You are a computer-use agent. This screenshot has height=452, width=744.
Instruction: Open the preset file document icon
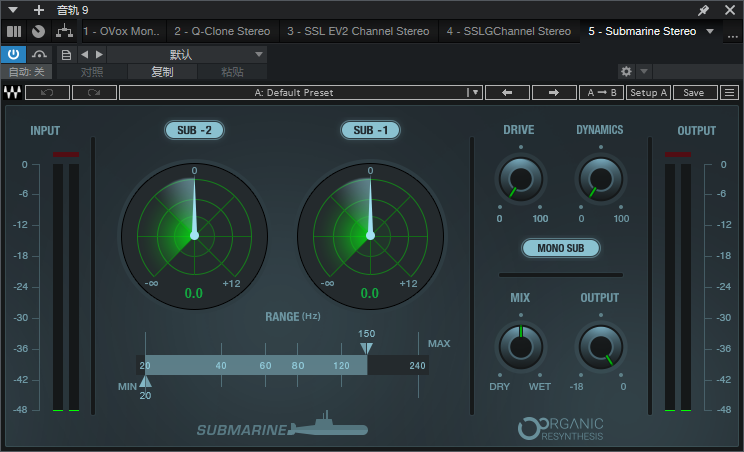(66, 55)
